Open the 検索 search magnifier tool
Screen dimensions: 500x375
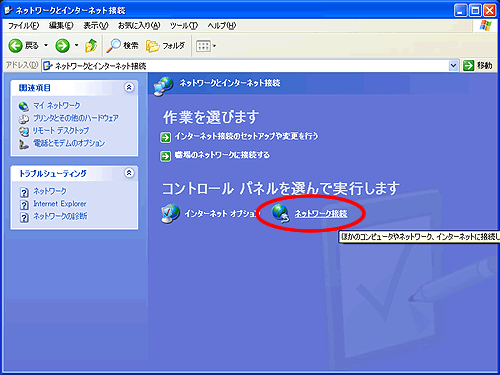pyautogui.click(x=122, y=46)
